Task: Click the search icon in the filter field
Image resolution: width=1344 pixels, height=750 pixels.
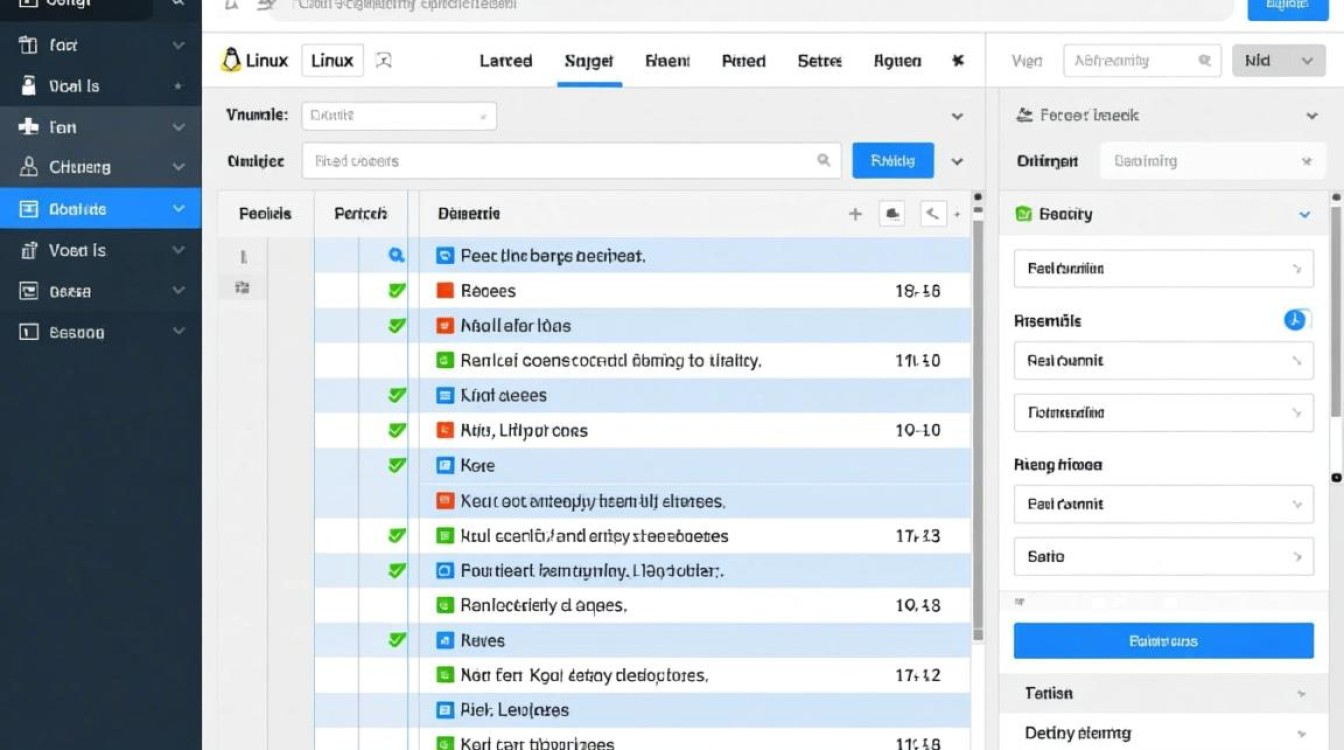Action: click(824, 160)
